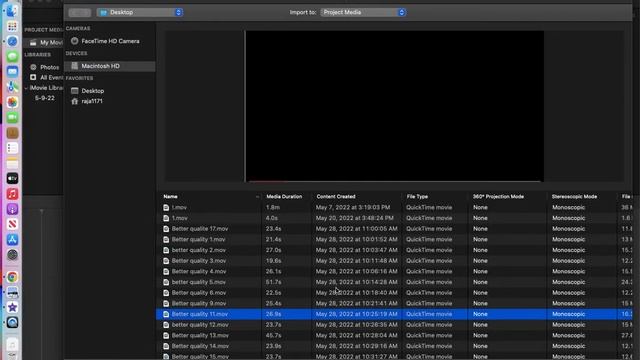Click the raja1171 home icon

[74, 101]
